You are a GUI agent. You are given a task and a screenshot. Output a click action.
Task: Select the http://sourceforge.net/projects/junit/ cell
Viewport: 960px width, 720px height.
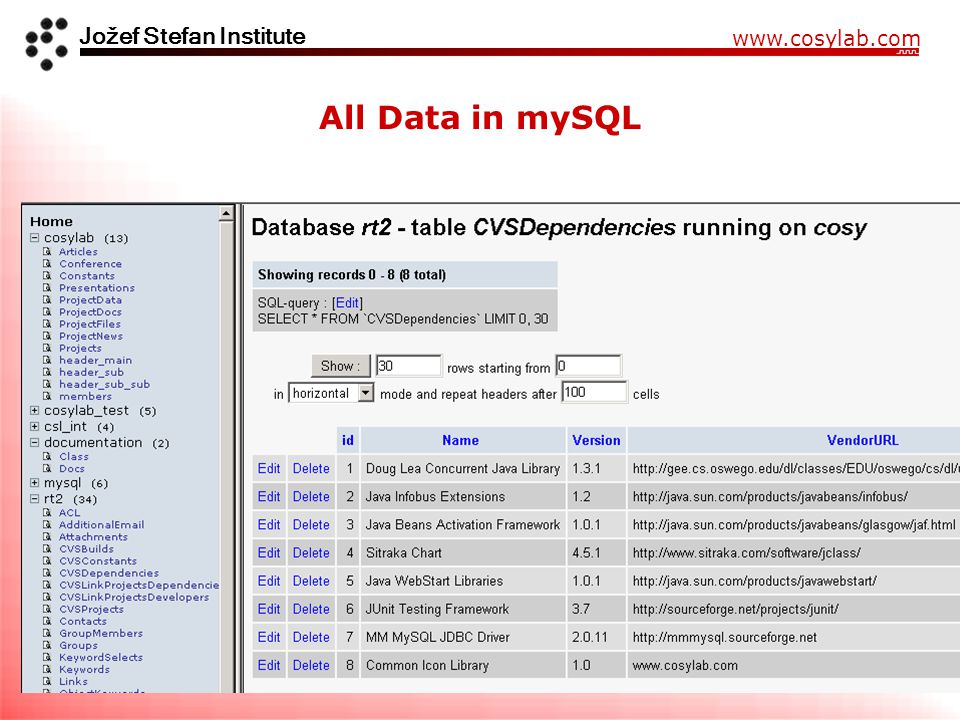pos(793,609)
